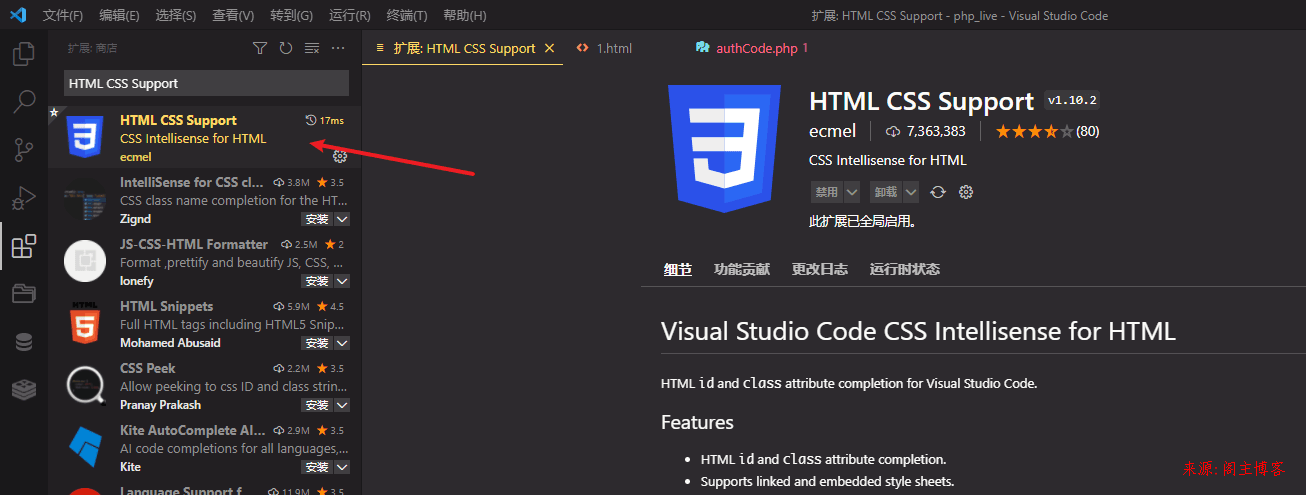Open the Source Control view

[x=24, y=150]
